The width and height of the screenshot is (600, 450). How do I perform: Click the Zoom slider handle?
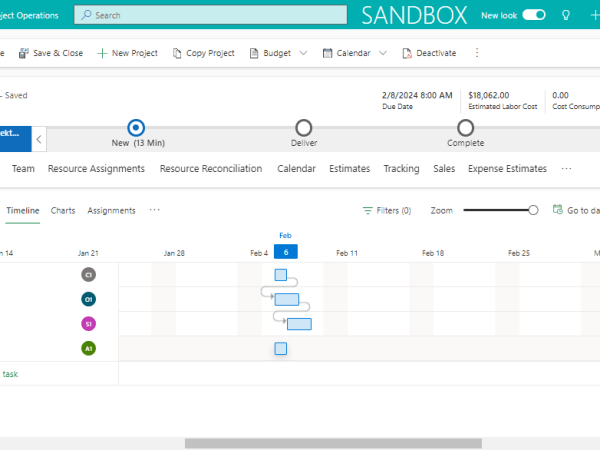(x=533, y=210)
